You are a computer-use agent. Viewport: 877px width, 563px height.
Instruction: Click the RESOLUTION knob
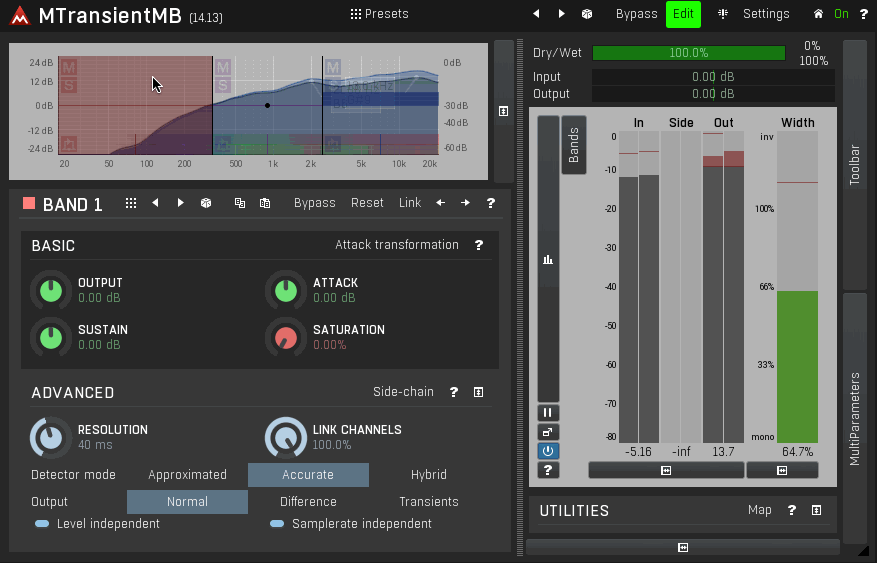50,437
